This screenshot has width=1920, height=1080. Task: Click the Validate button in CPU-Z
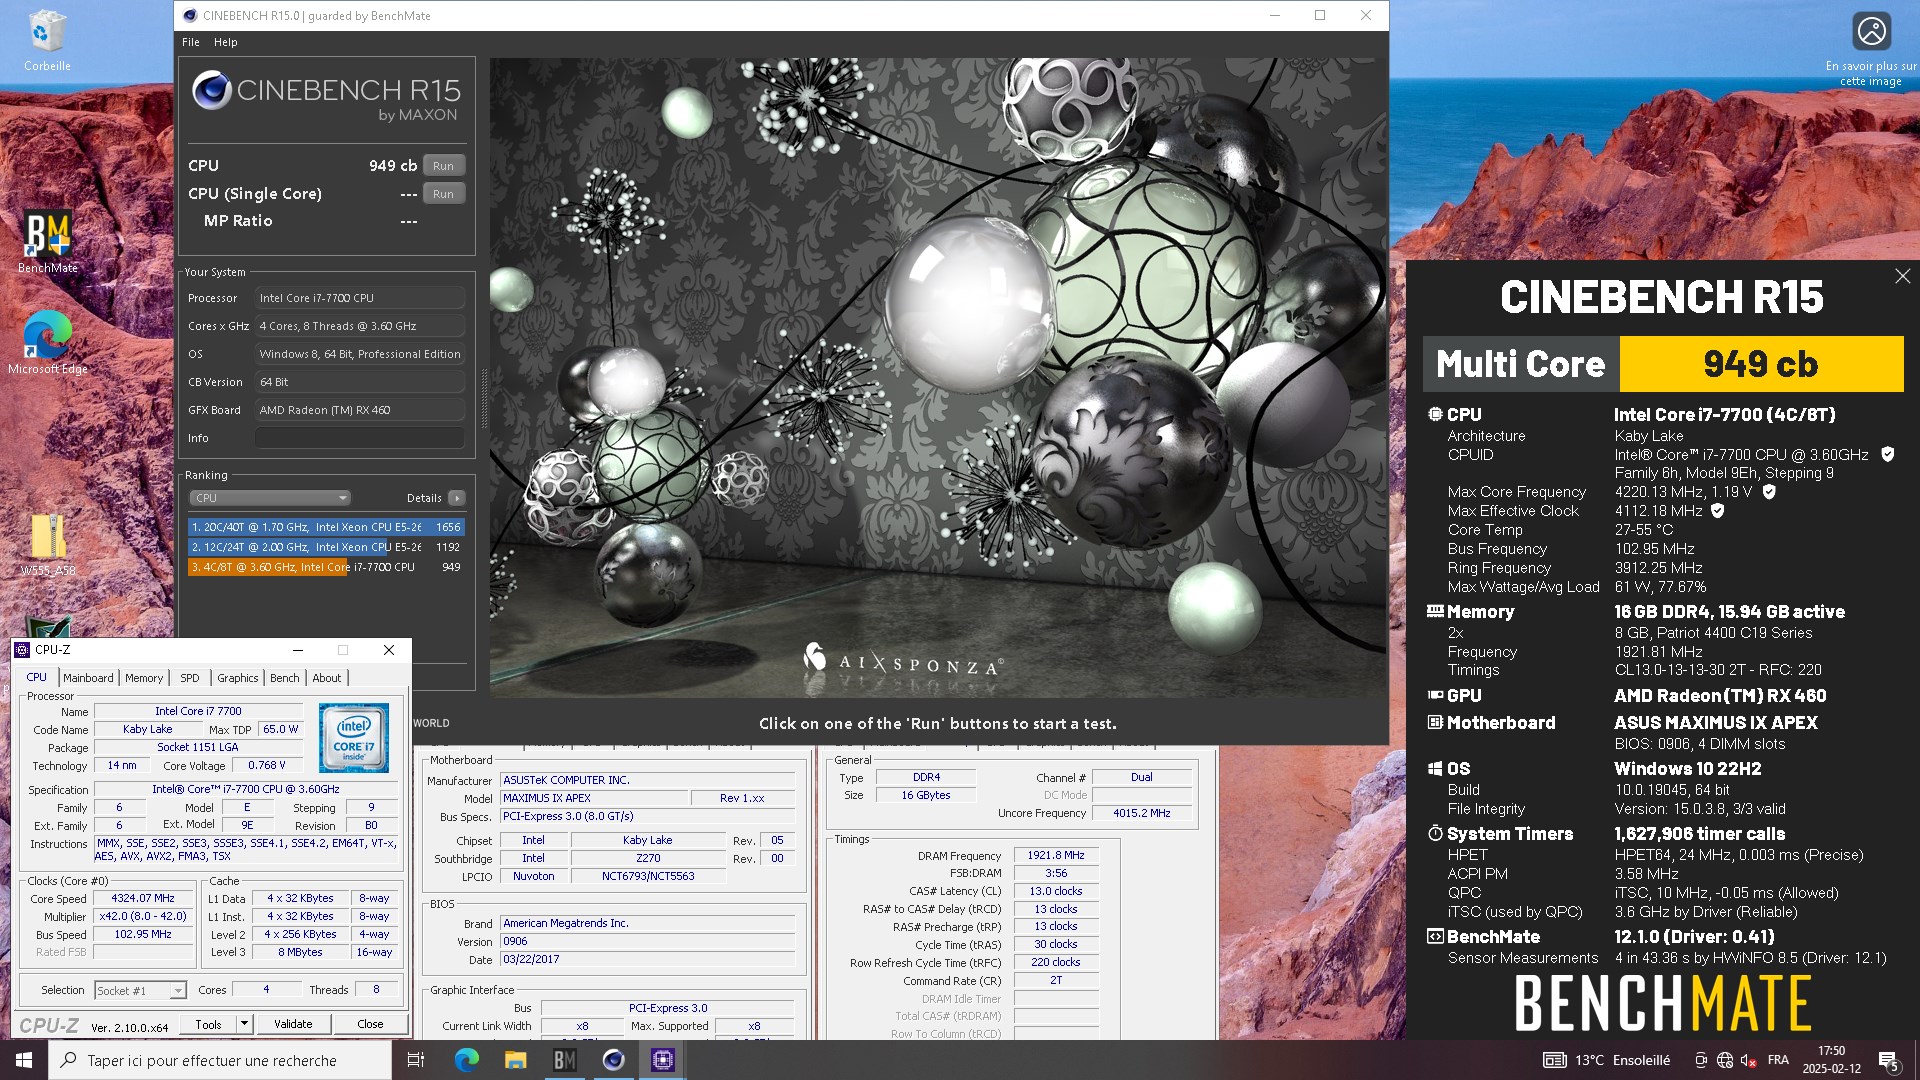click(x=293, y=1024)
